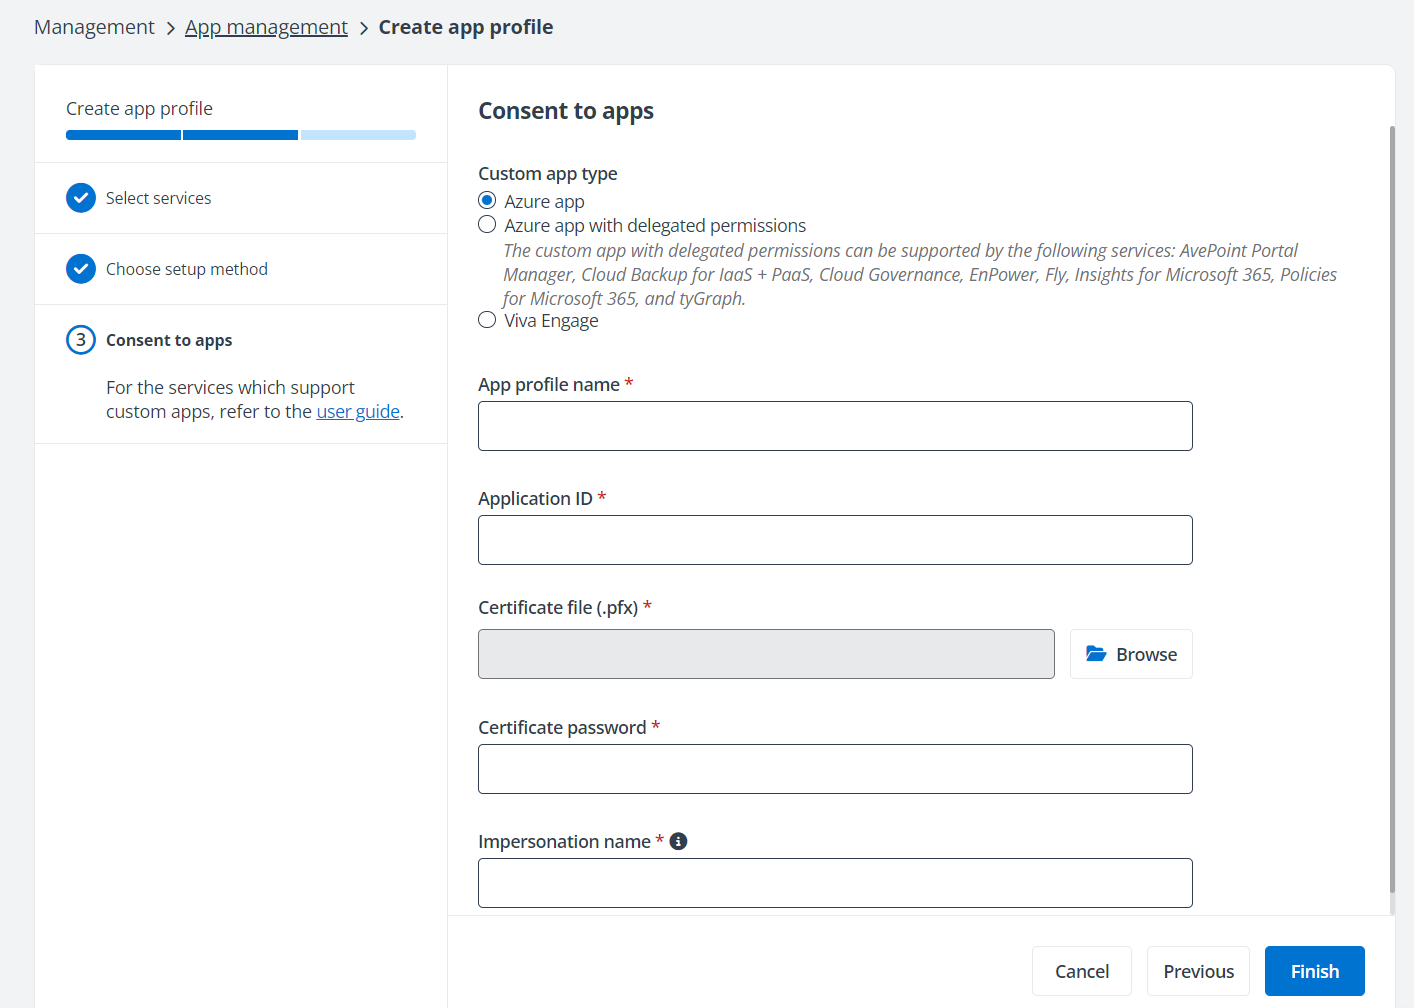Click the App profile name input field
The height and width of the screenshot is (1008, 1414).
click(x=835, y=425)
